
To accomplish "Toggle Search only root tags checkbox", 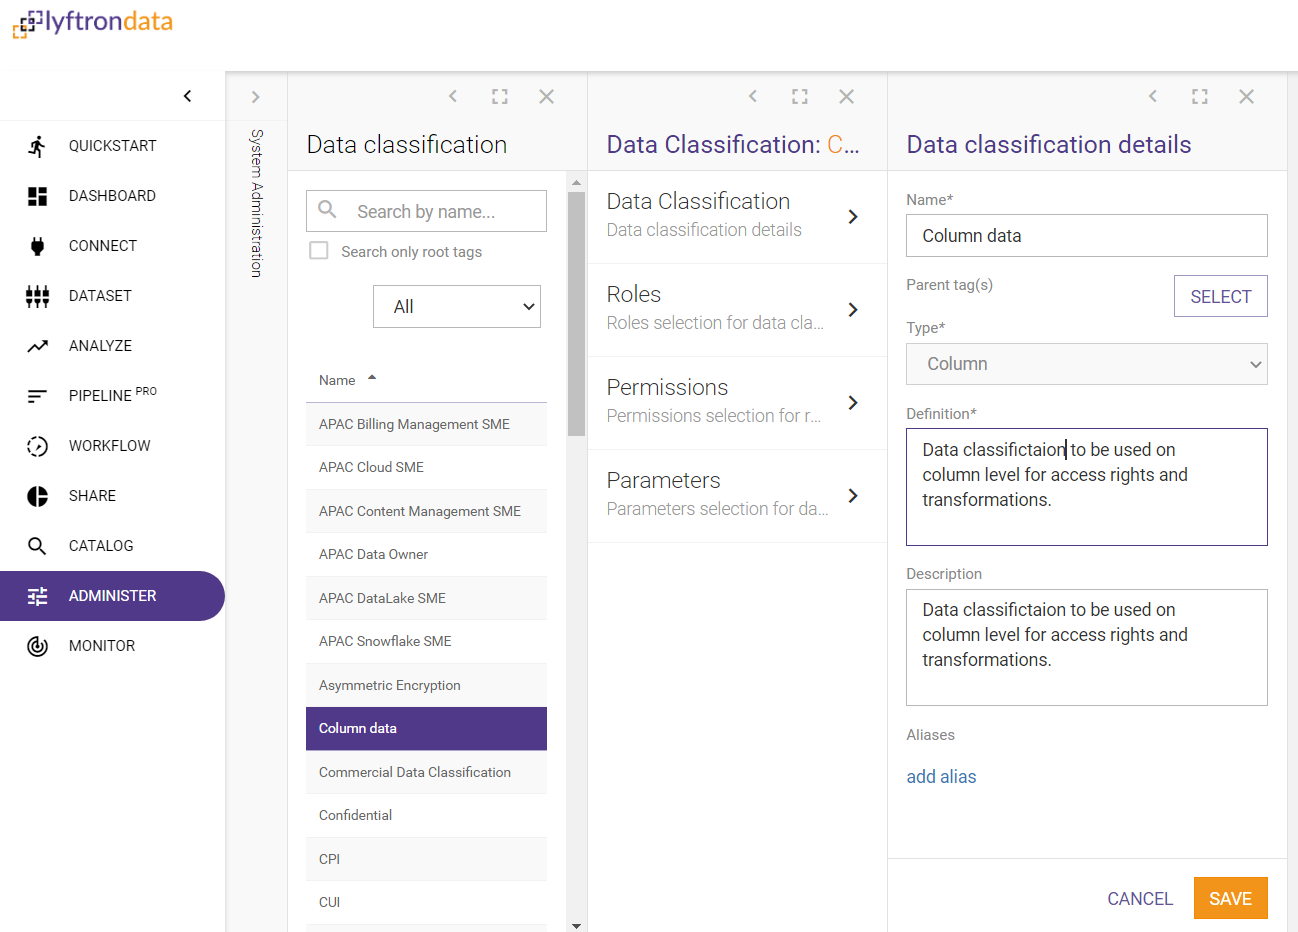I will pyautogui.click(x=319, y=250).
